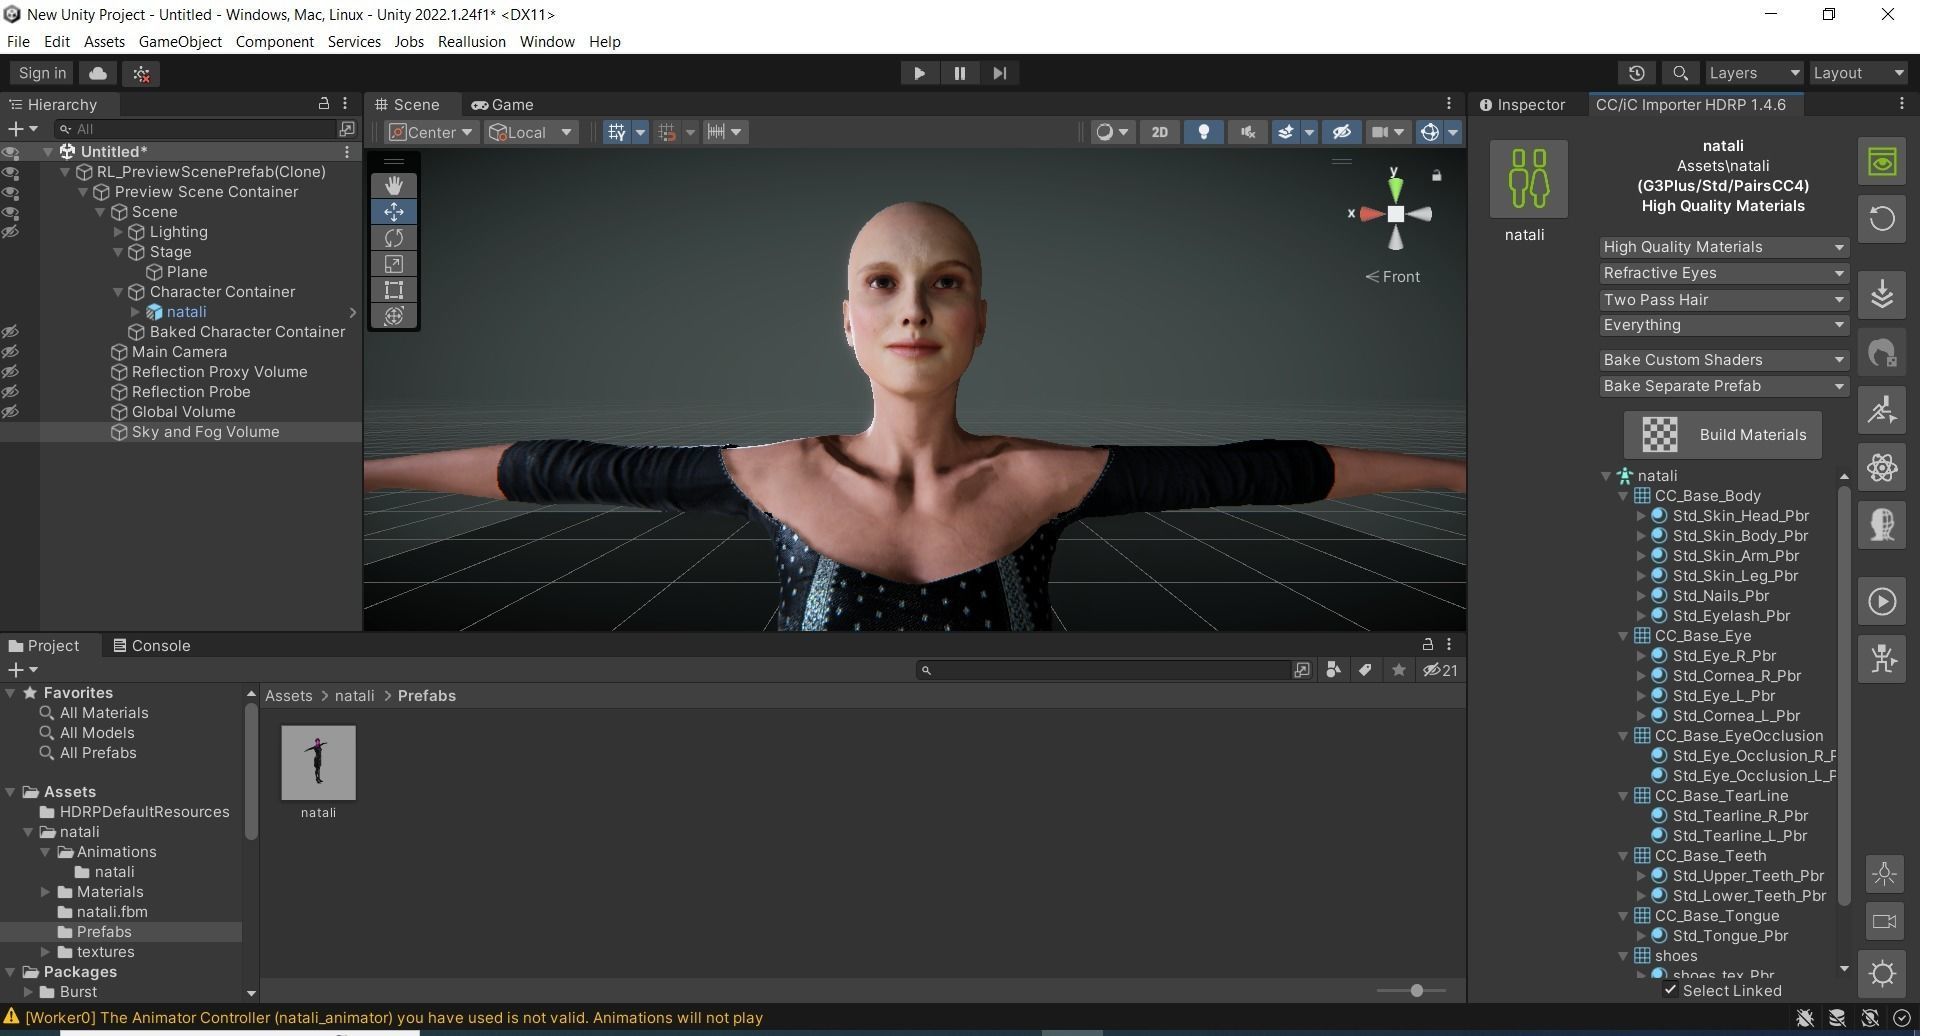Screen dimensions: 1952x1036
Task: Toggle the Select Linked checkbox
Action: point(1670,990)
